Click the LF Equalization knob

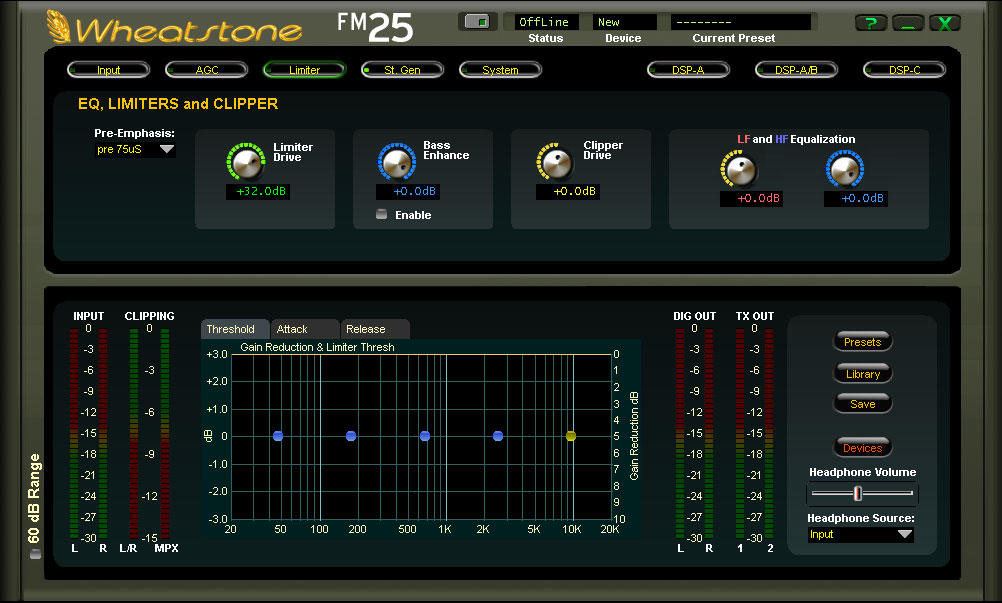(739, 170)
